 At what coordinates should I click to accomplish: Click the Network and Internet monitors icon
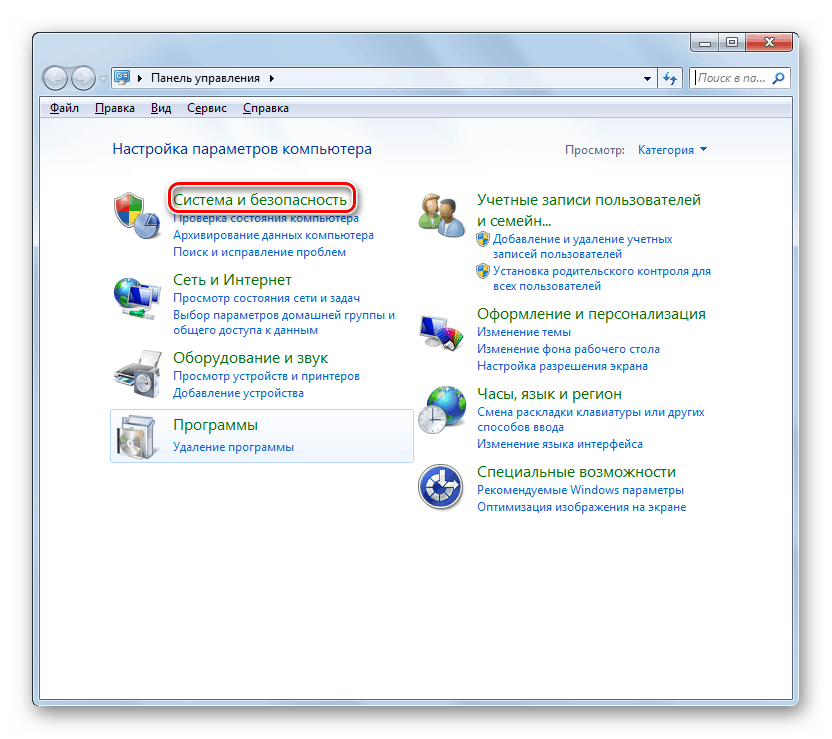point(137,295)
